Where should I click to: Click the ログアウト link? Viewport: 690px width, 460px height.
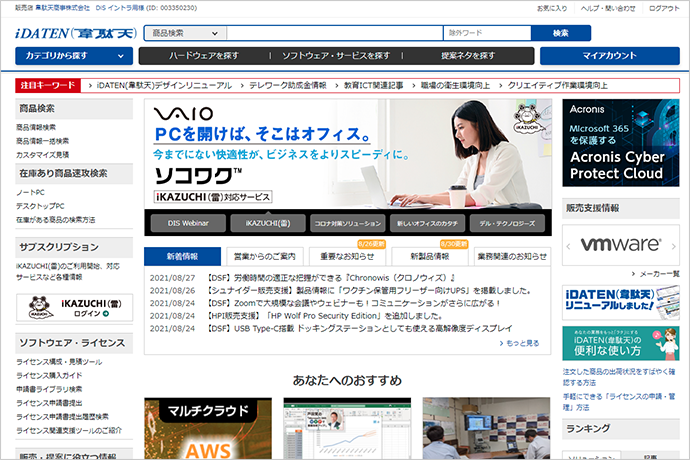664,8
